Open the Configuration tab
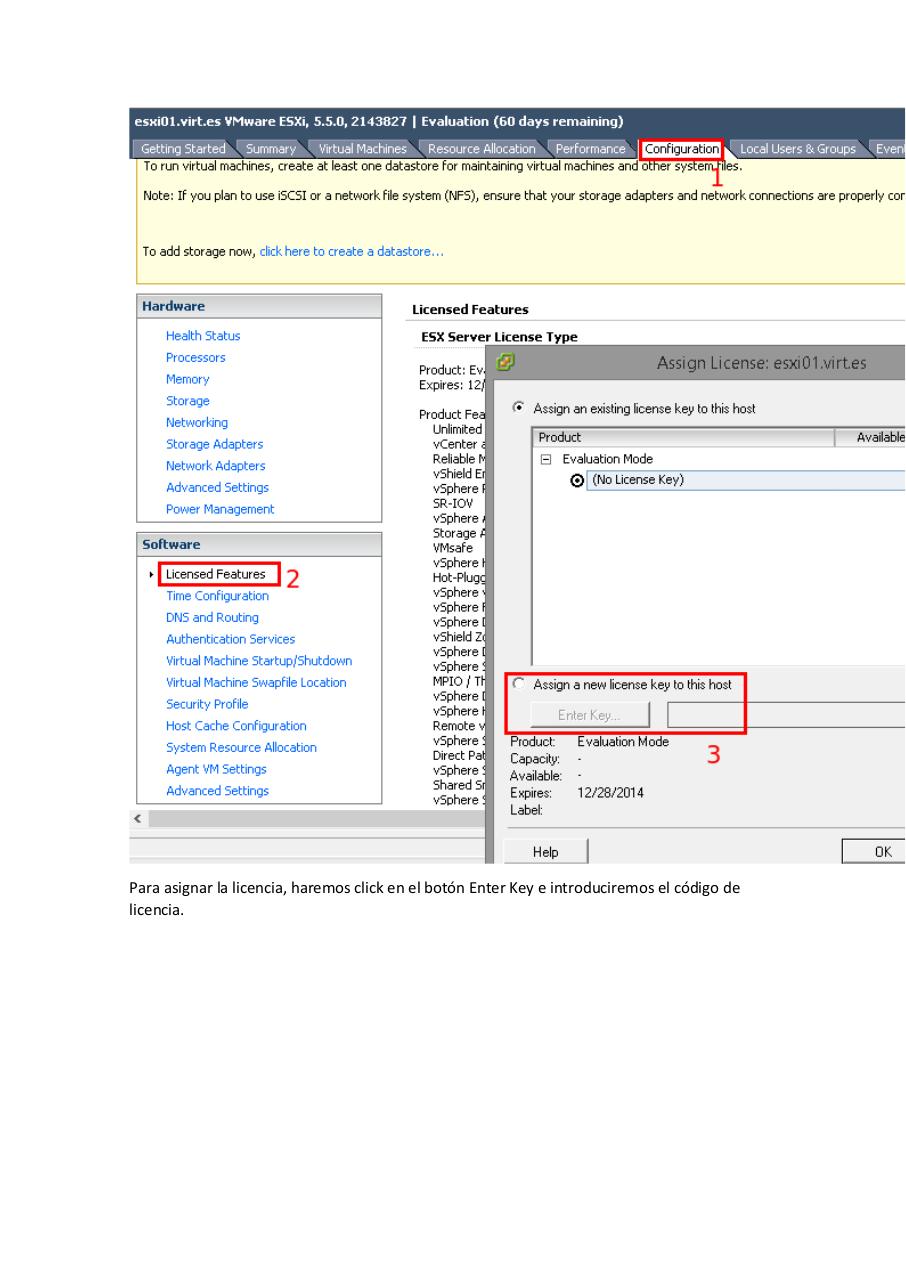The image size is (906, 1280). click(681, 149)
